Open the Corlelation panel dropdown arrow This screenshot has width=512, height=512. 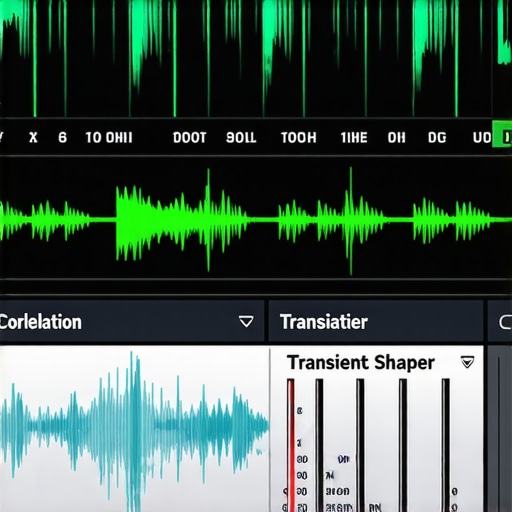point(246,322)
